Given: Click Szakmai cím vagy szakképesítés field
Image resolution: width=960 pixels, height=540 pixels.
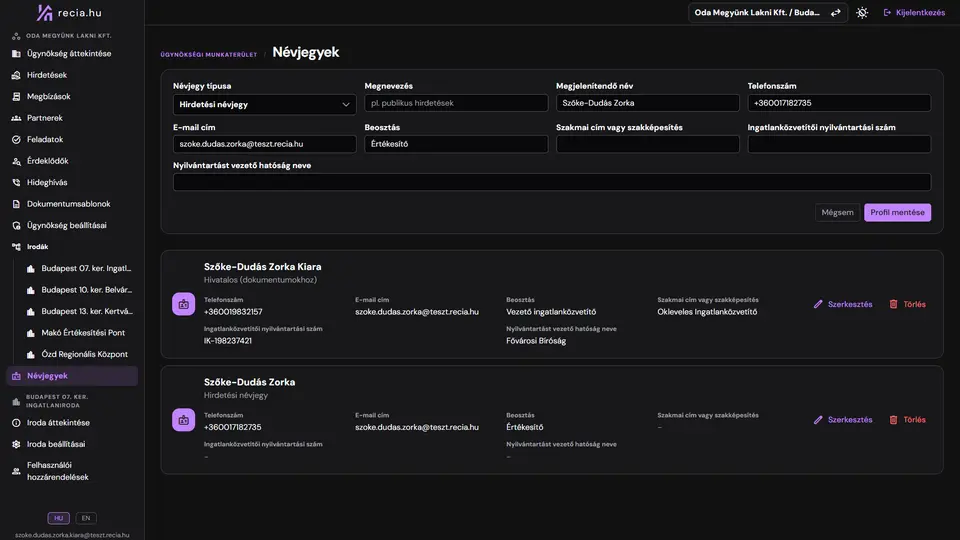Looking at the screenshot, I should [x=648, y=144].
